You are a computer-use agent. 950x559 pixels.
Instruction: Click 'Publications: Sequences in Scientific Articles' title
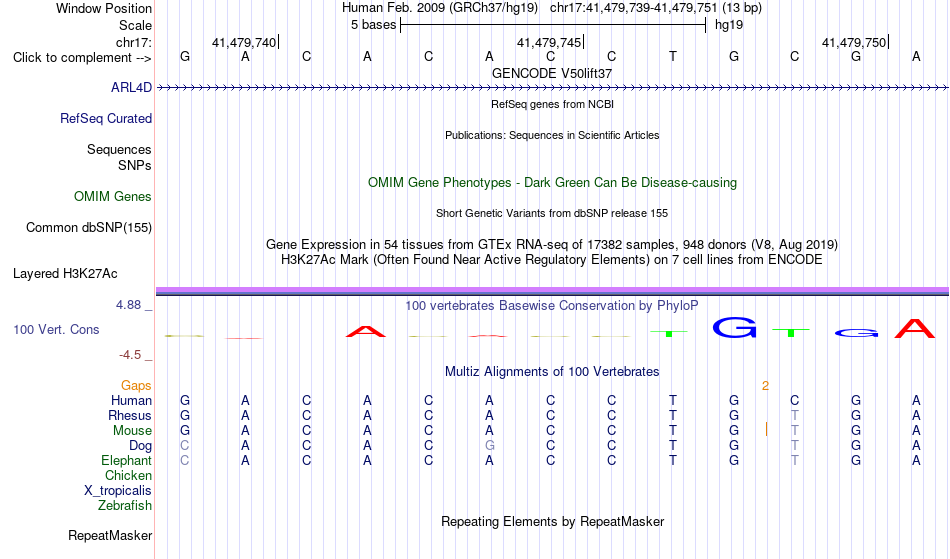pyautogui.click(x=552, y=135)
